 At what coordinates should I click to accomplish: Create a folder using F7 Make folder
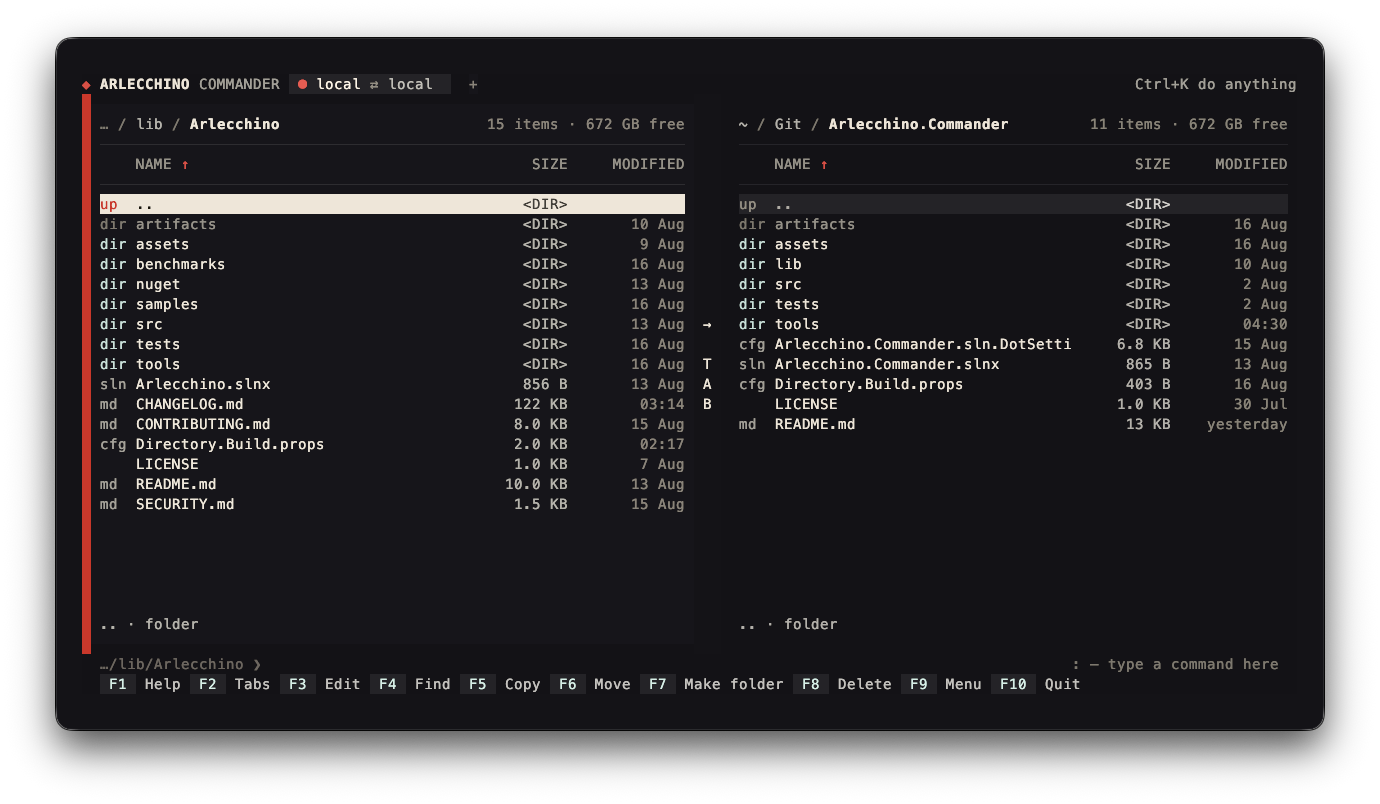[x=712, y=684]
